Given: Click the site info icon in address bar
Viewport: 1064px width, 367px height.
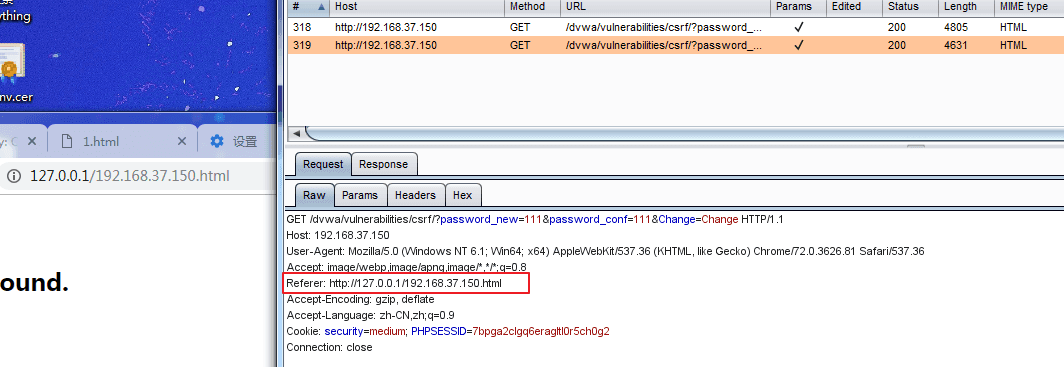Looking at the screenshot, I should [x=13, y=176].
